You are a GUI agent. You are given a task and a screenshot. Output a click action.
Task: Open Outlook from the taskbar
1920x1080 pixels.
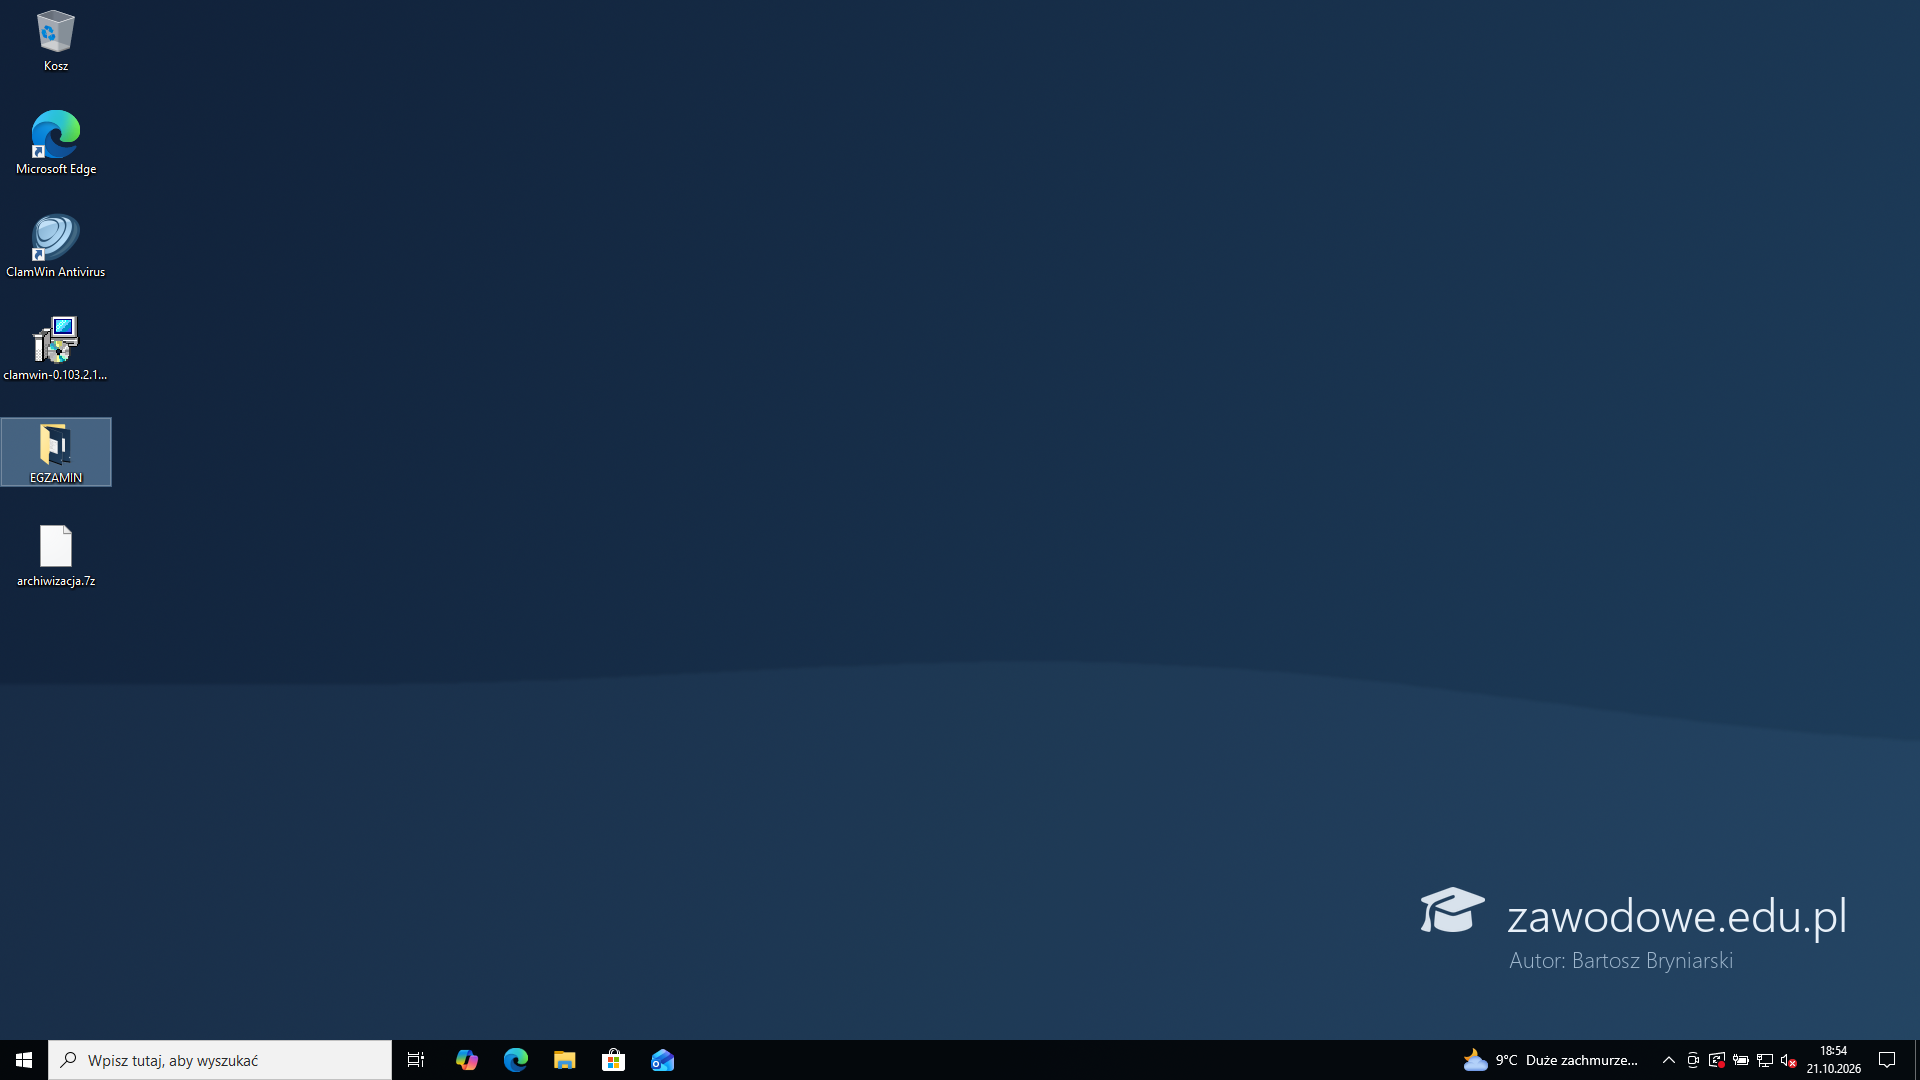point(662,1060)
